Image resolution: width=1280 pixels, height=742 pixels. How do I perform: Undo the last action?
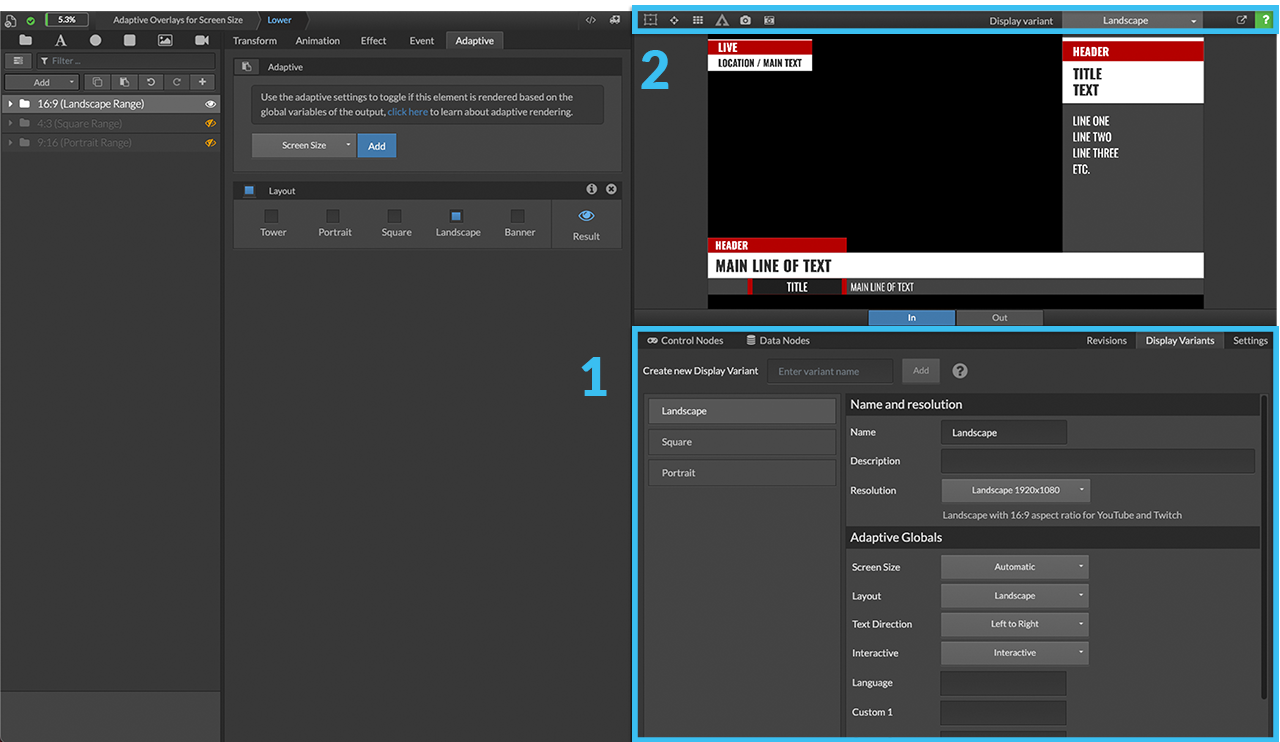click(150, 82)
